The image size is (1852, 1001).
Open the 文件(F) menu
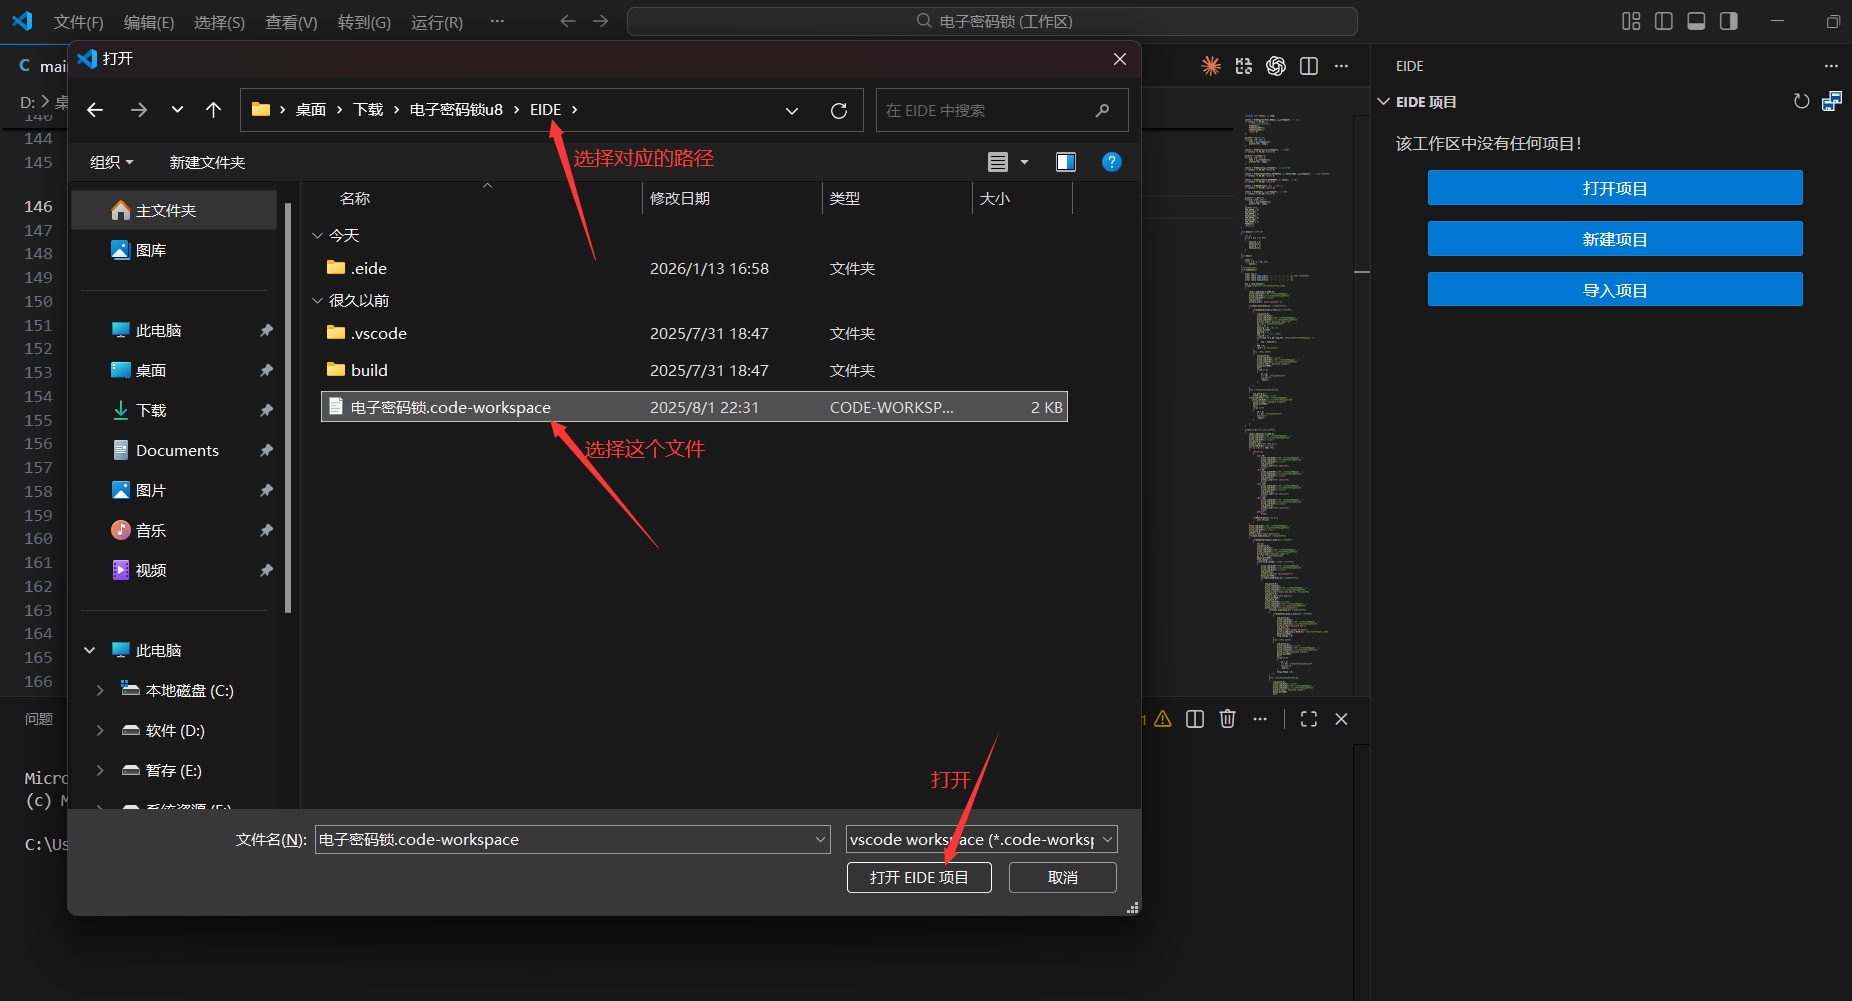[x=78, y=22]
